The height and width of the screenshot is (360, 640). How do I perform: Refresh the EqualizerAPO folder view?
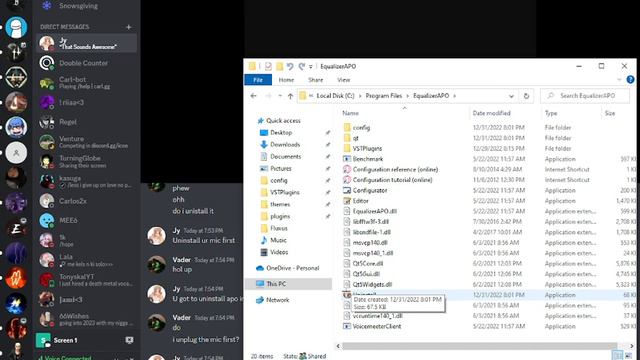pos(526,96)
